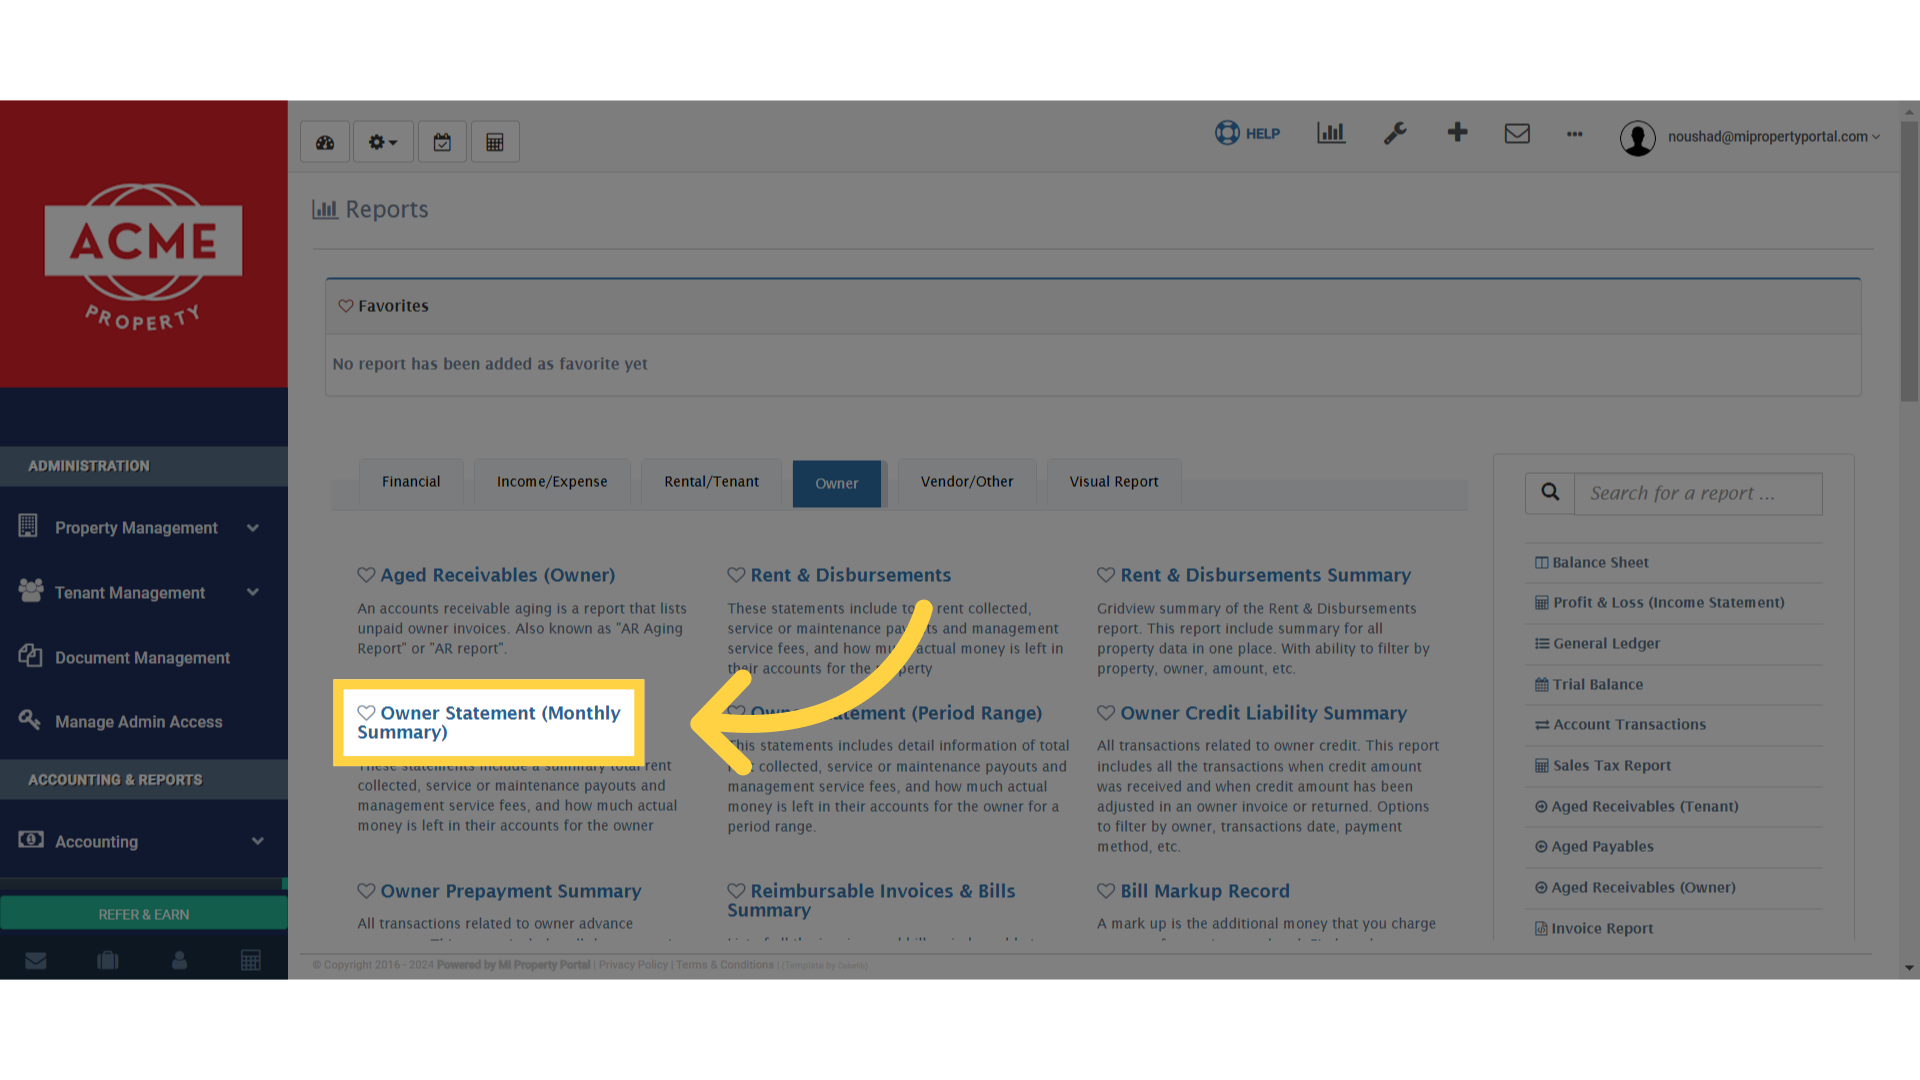Click the calculator icon in the top toolbar
The width and height of the screenshot is (1920, 1080).
coord(495,141)
